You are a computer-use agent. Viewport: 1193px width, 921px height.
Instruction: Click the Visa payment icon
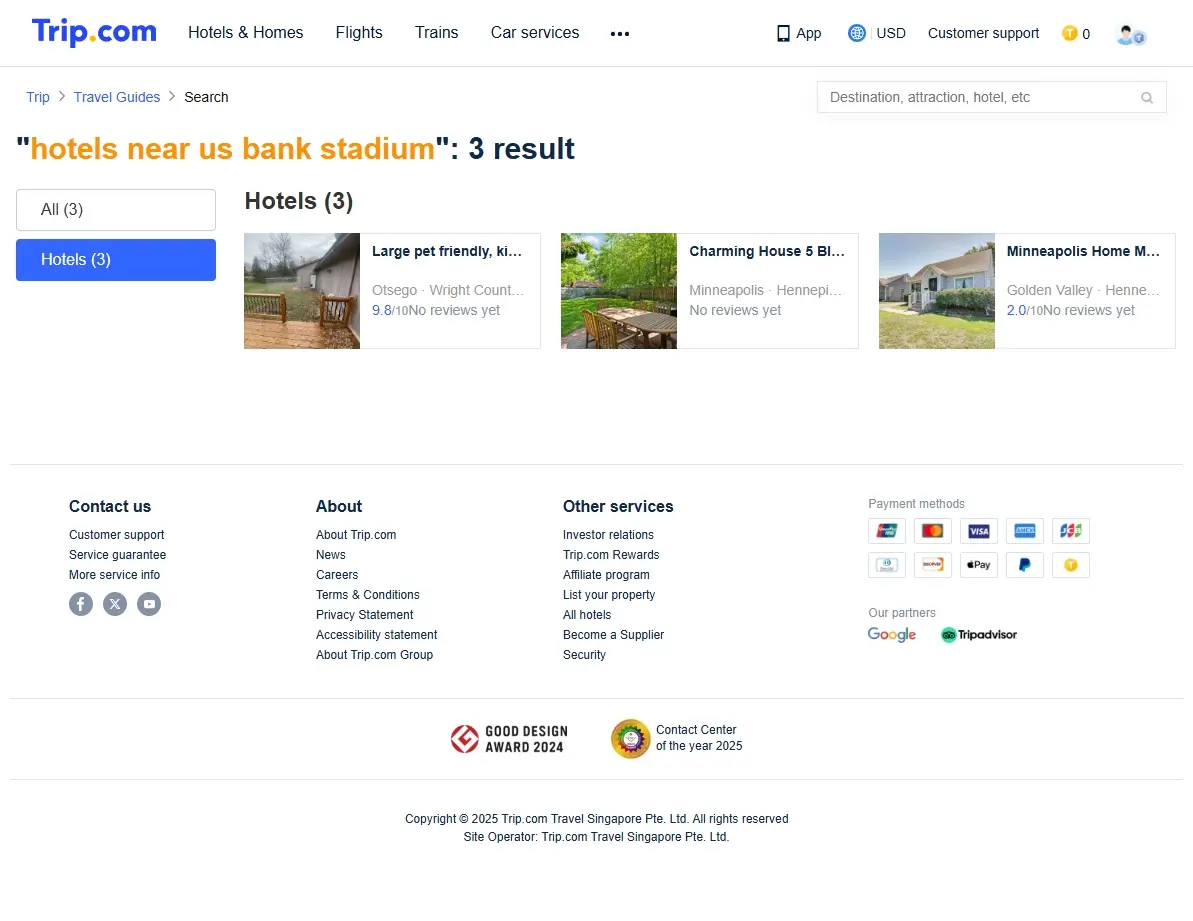[x=978, y=531]
